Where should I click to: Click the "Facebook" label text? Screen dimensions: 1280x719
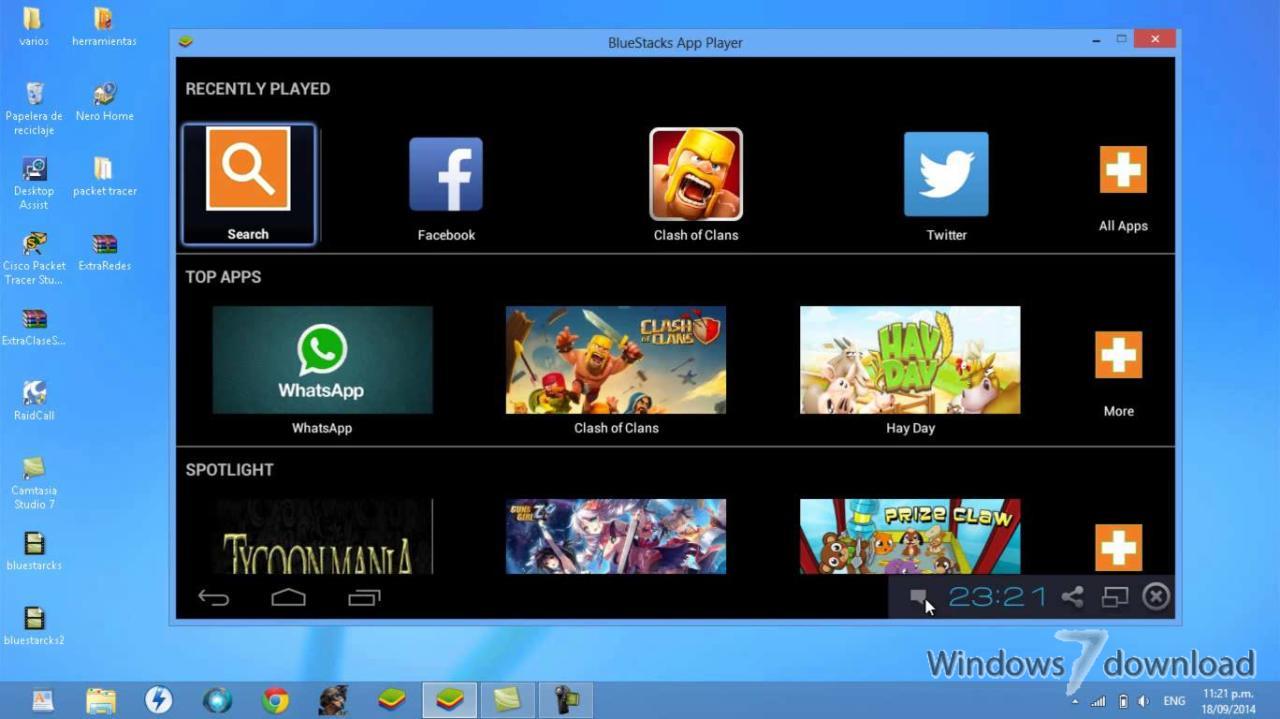point(446,235)
